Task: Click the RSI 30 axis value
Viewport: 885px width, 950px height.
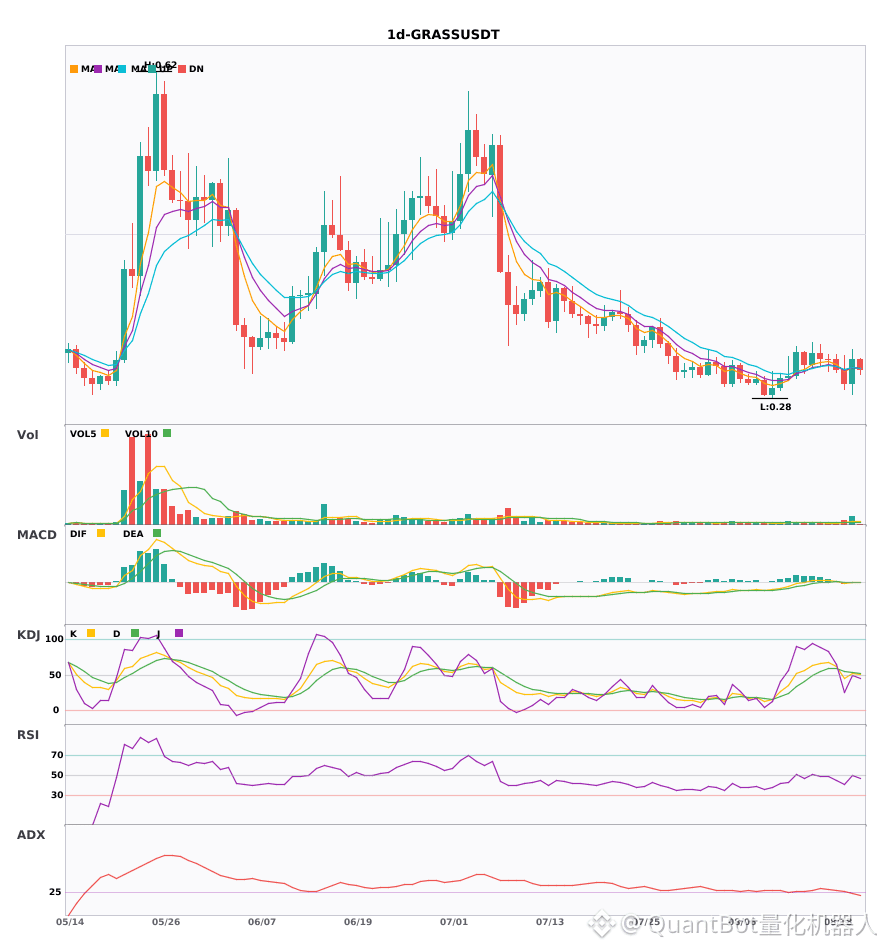Action: [57, 795]
